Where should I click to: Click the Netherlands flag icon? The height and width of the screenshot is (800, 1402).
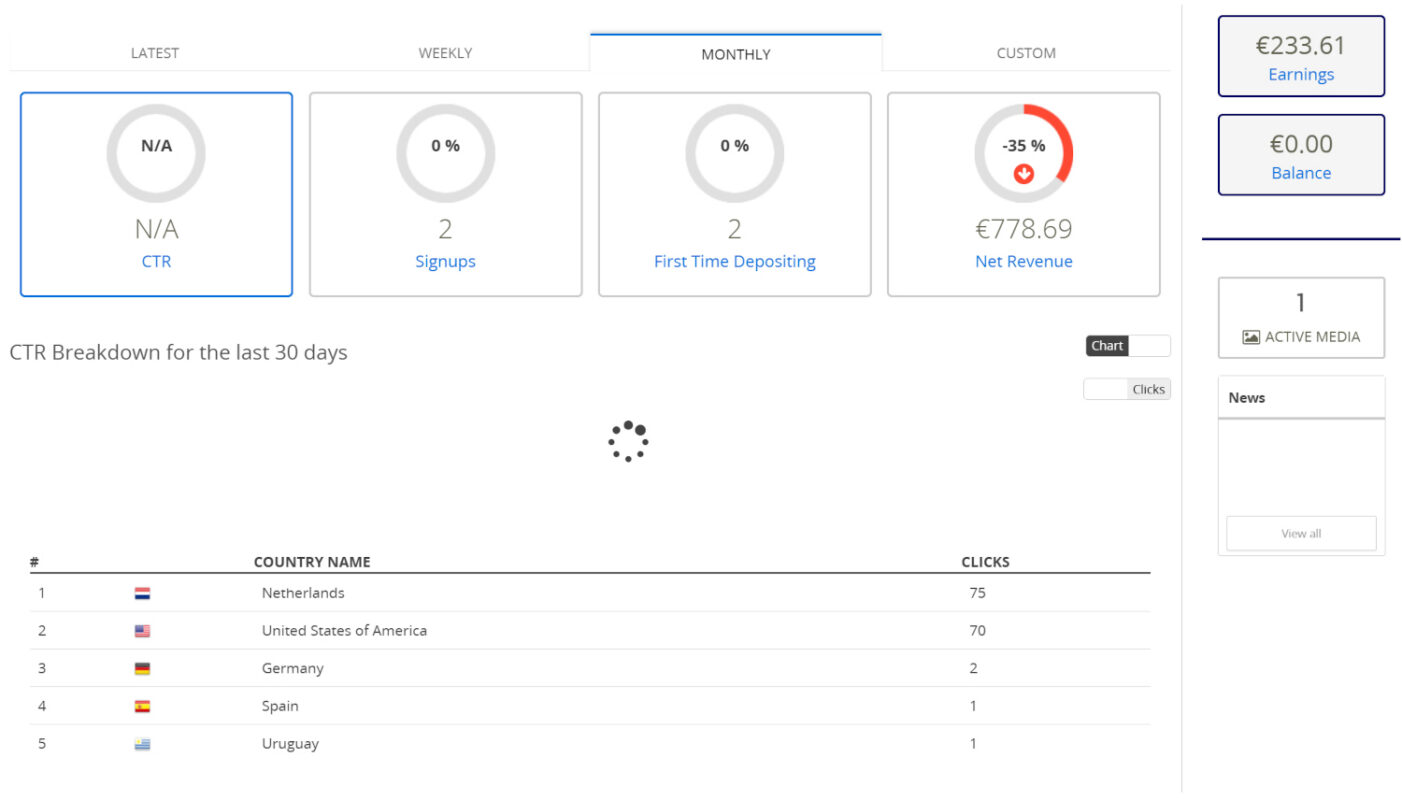coord(142,593)
